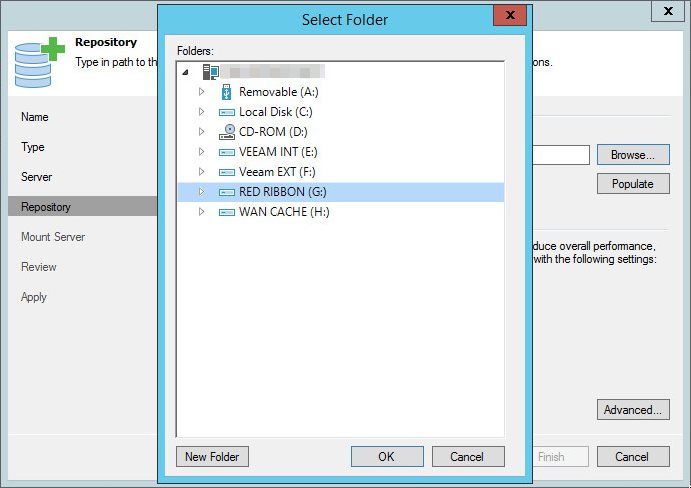The width and height of the screenshot is (691, 488).
Task: Close the repository wizard window
Action: click(668, 11)
